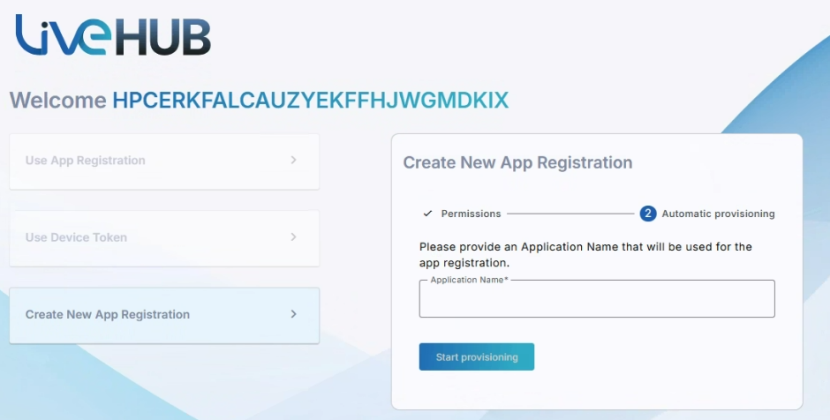The width and height of the screenshot is (830, 420).
Task: Click the LiveHUB logo
Action: (x=112, y=36)
